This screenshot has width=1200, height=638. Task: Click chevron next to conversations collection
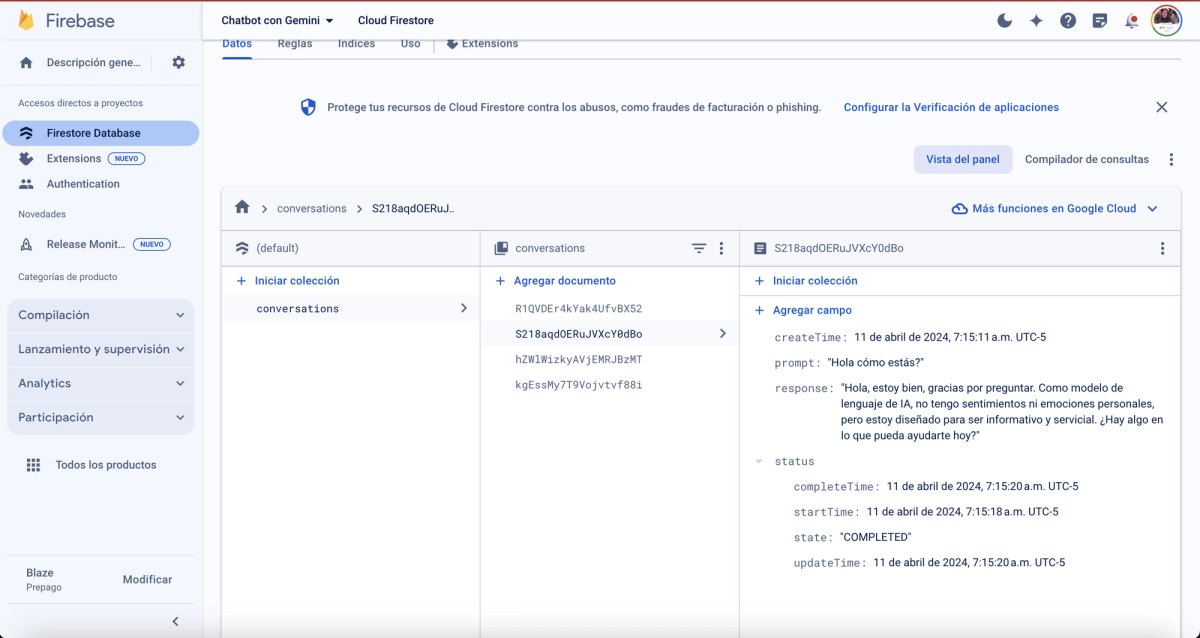463,308
